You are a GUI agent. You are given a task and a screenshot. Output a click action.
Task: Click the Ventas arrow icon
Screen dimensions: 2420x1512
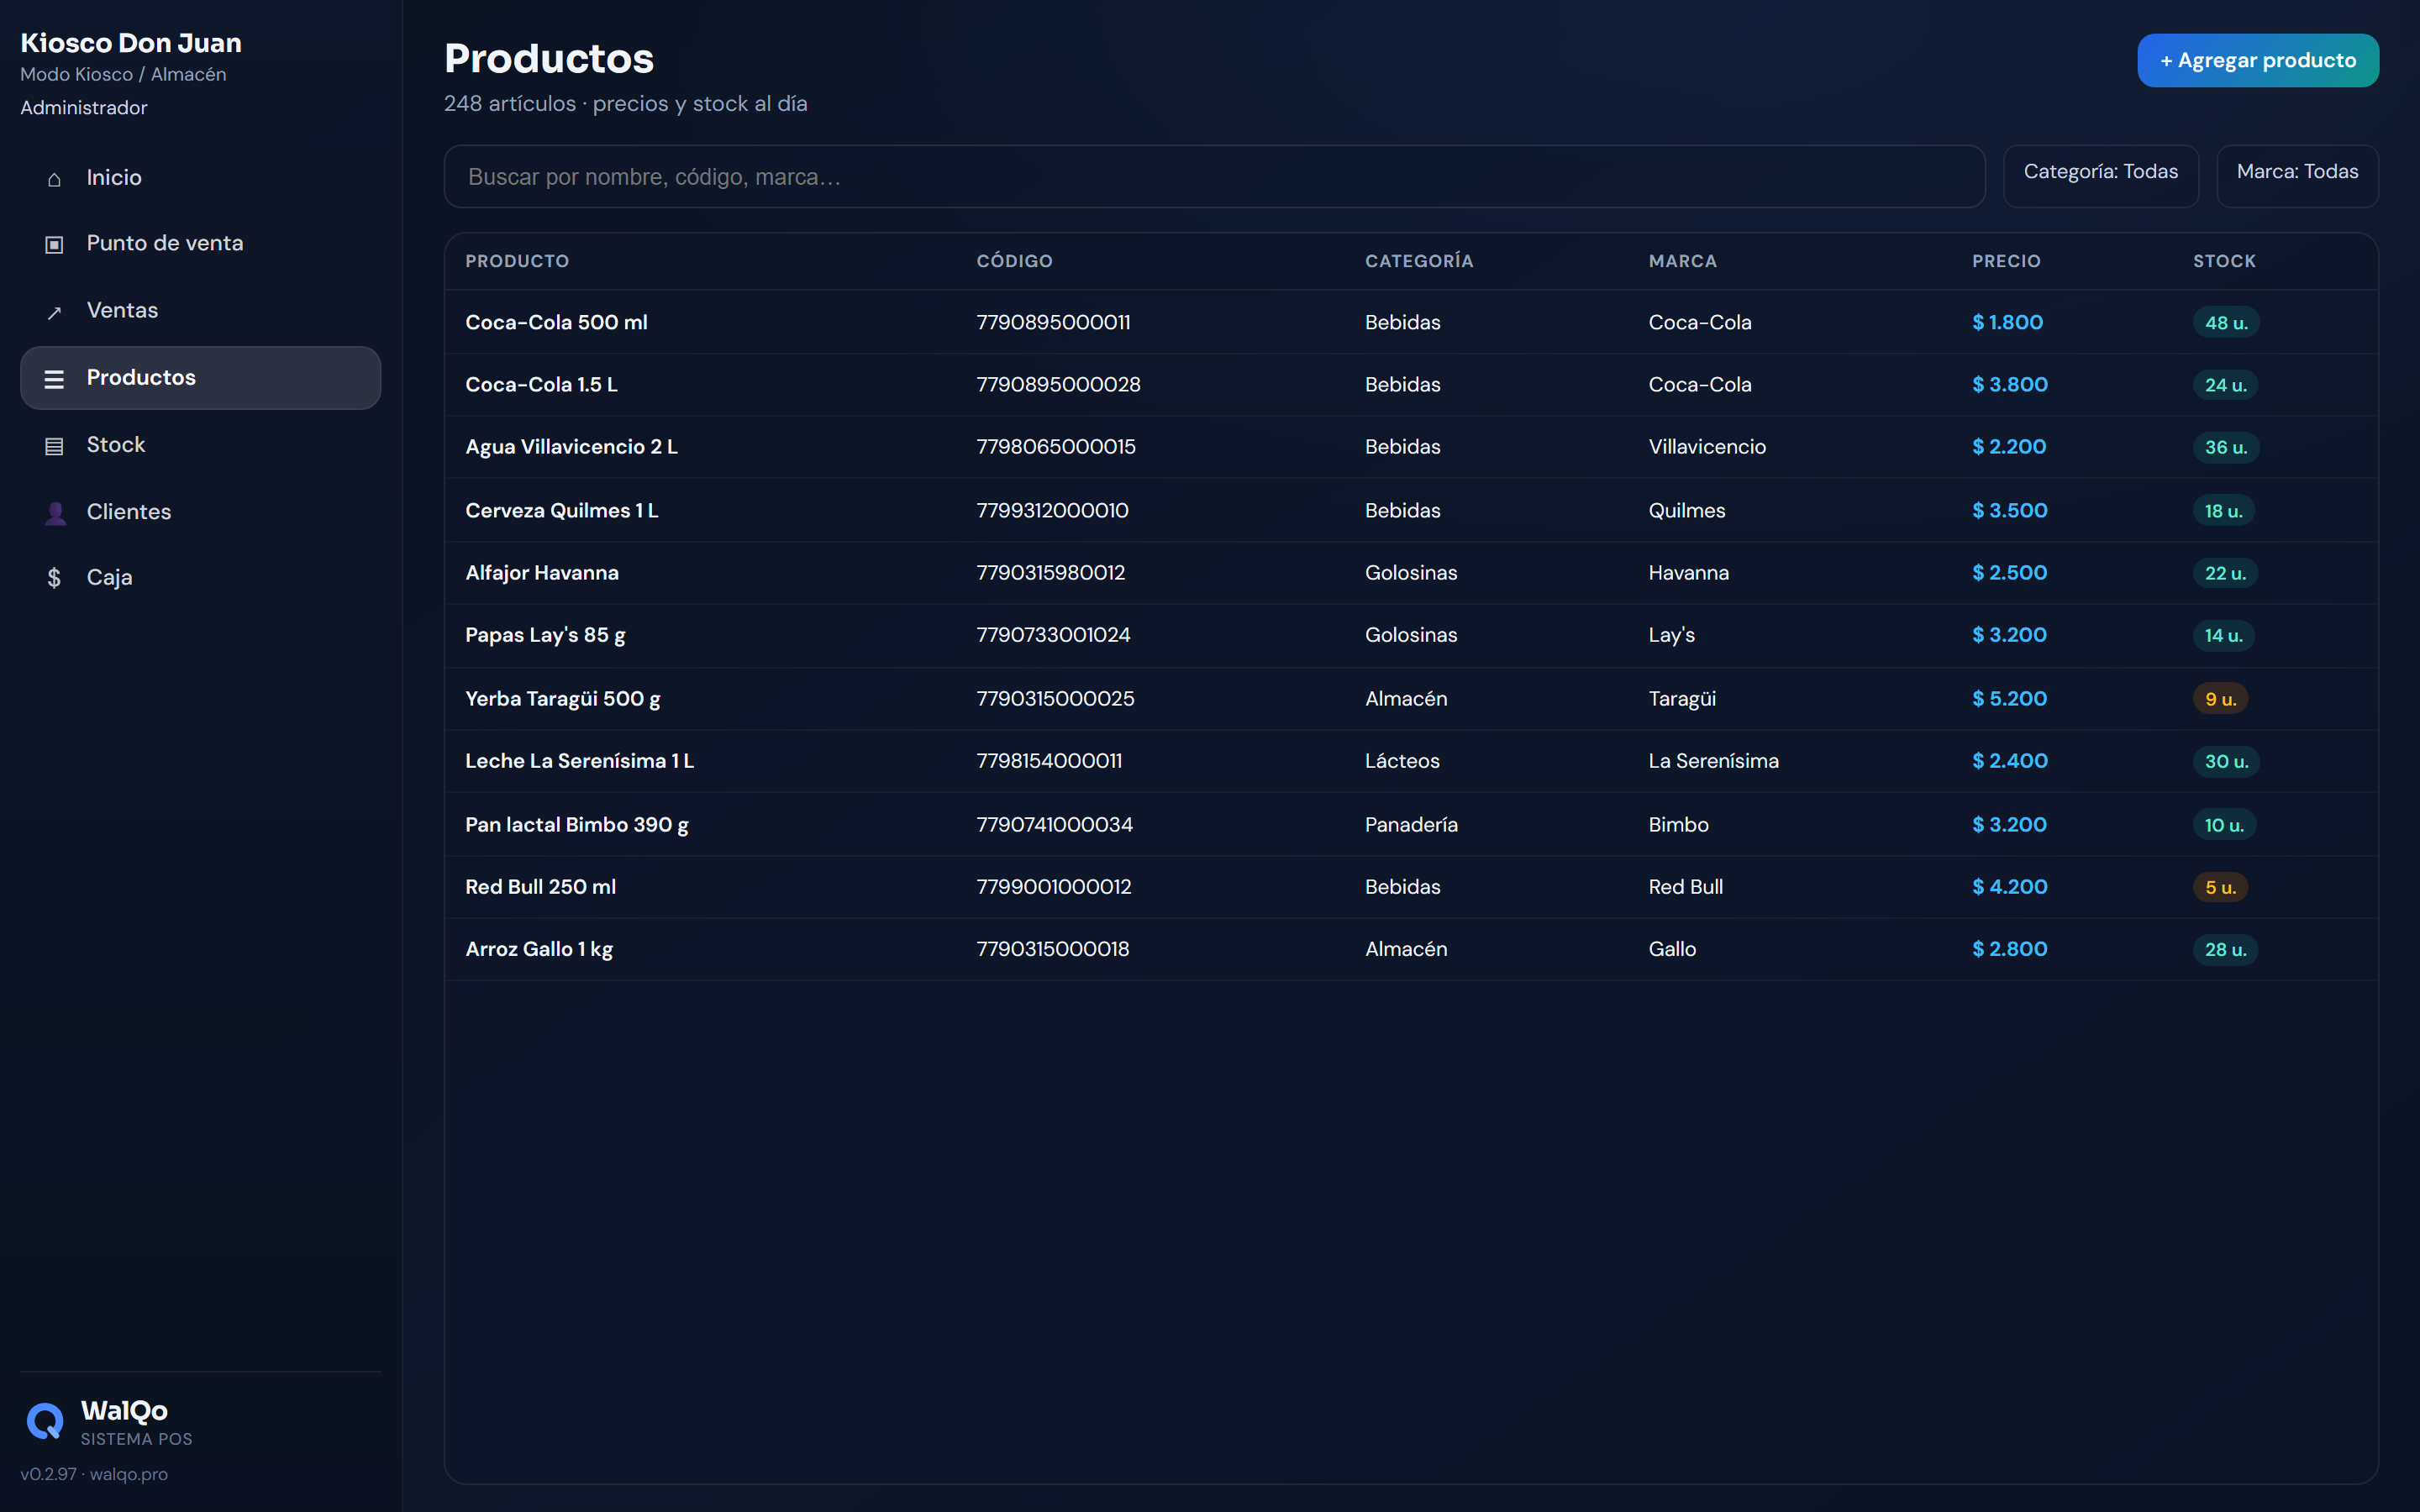(54, 312)
